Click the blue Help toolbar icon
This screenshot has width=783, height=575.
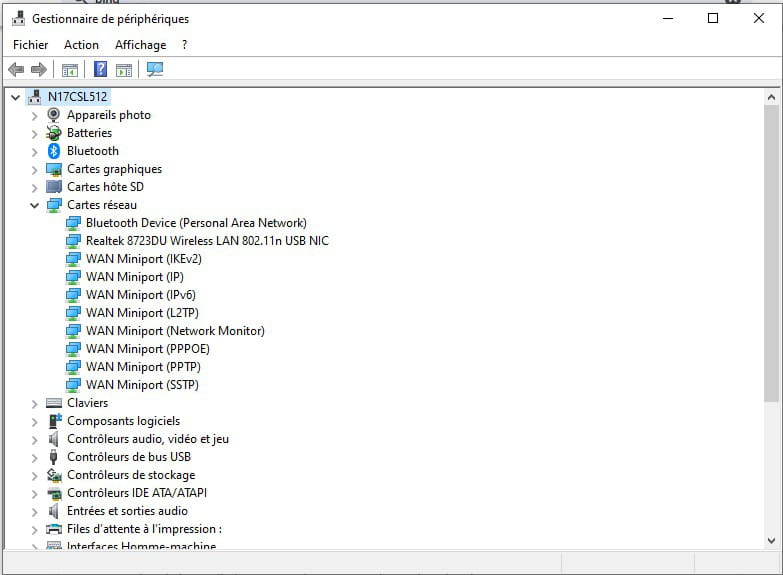(x=100, y=69)
